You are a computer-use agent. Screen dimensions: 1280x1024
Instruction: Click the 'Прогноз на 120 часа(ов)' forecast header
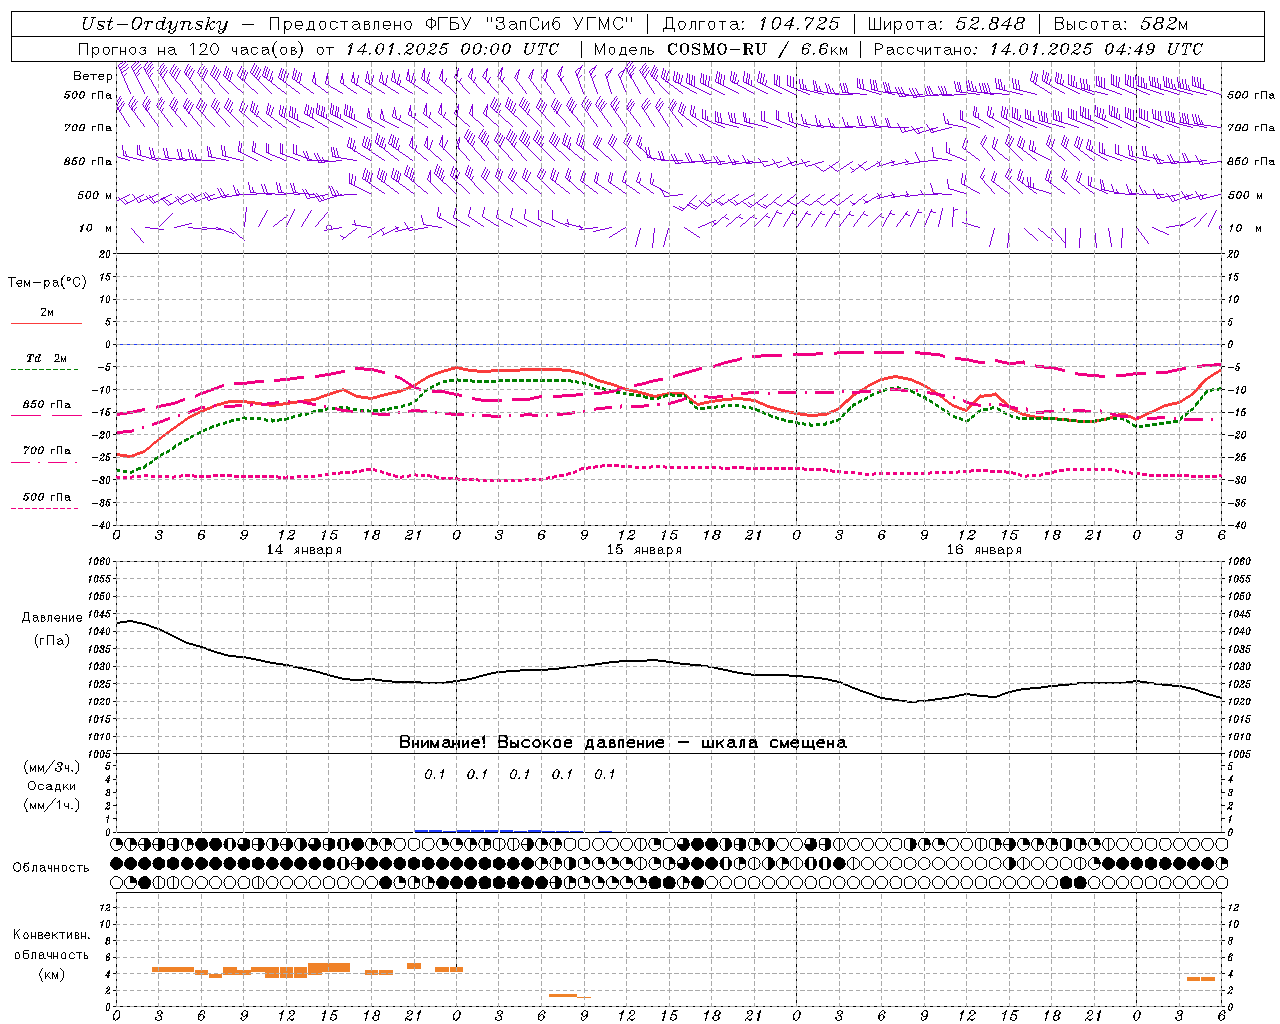pos(192,49)
